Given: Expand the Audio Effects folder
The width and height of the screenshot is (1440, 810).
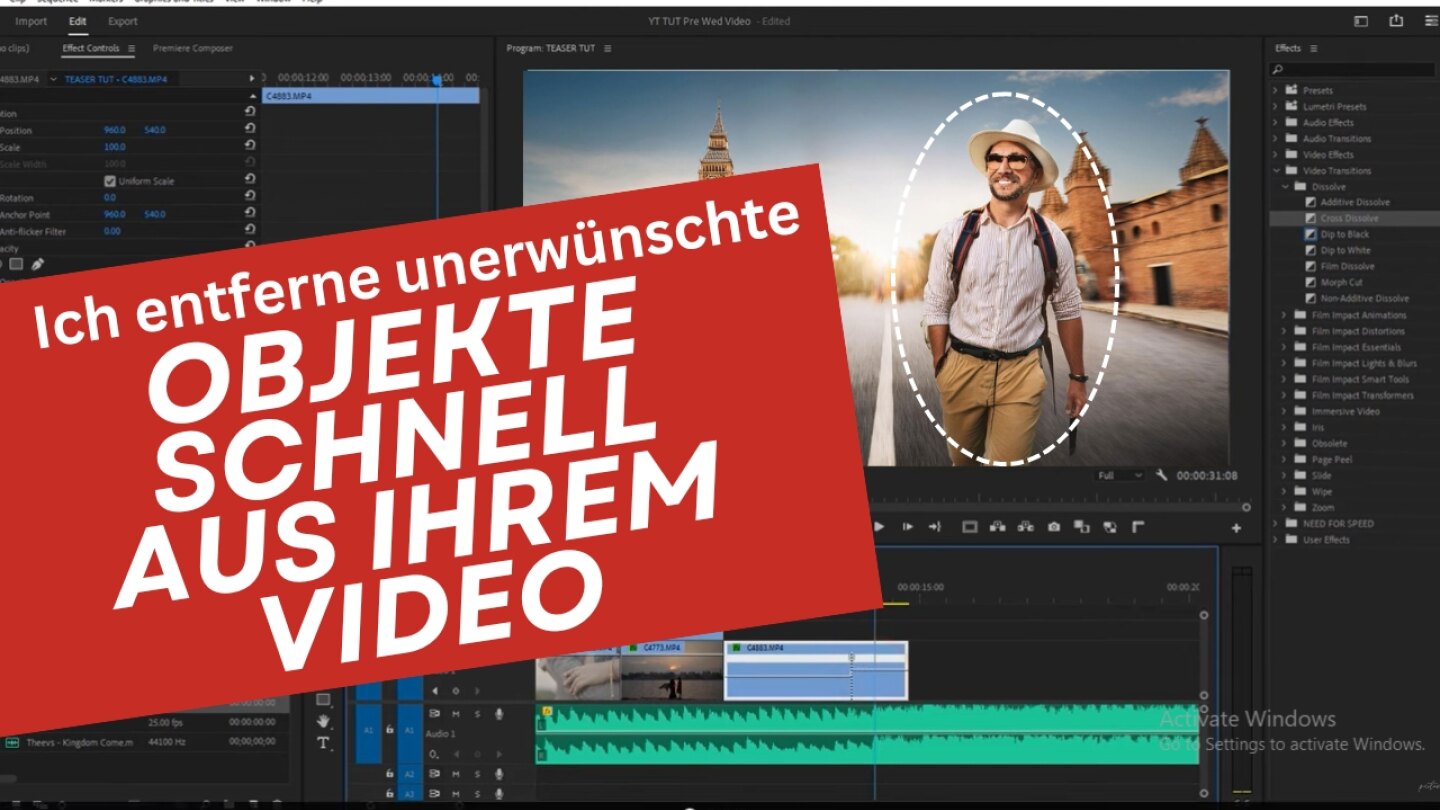Looking at the screenshot, I should point(1276,122).
